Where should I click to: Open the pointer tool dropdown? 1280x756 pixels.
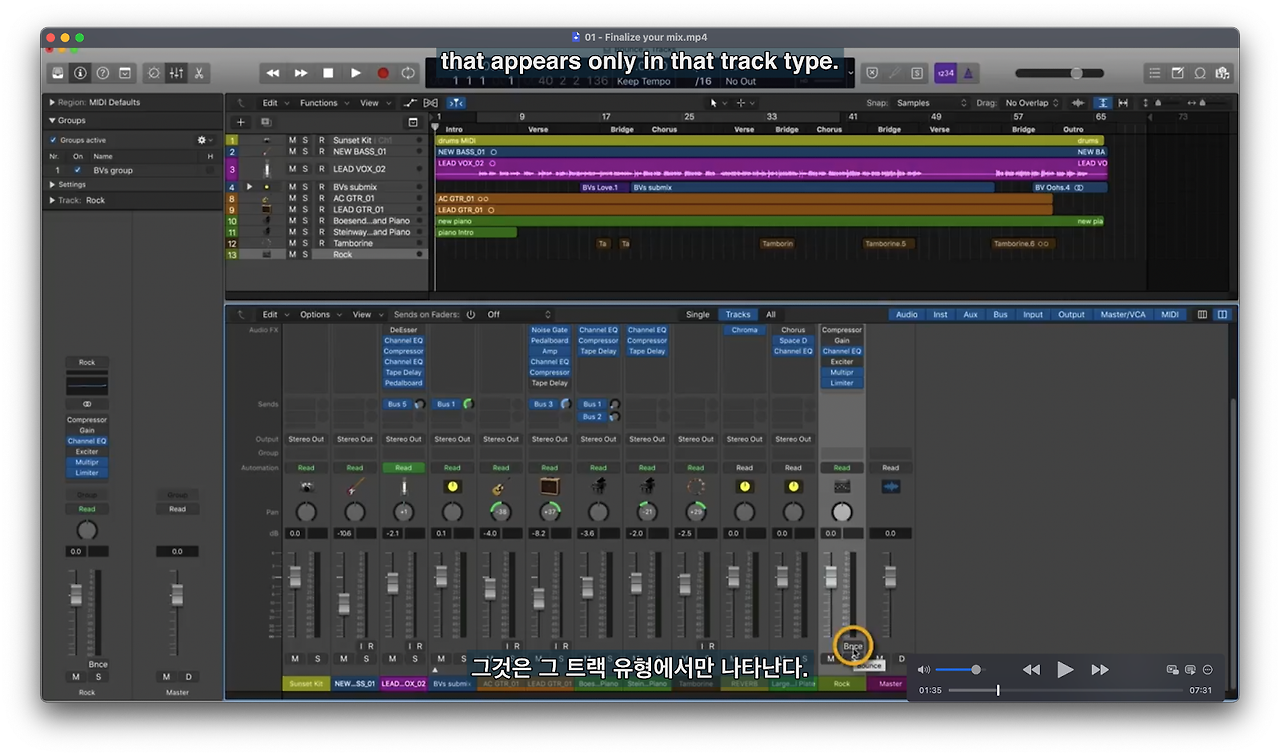pyautogui.click(x=718, y=103)
